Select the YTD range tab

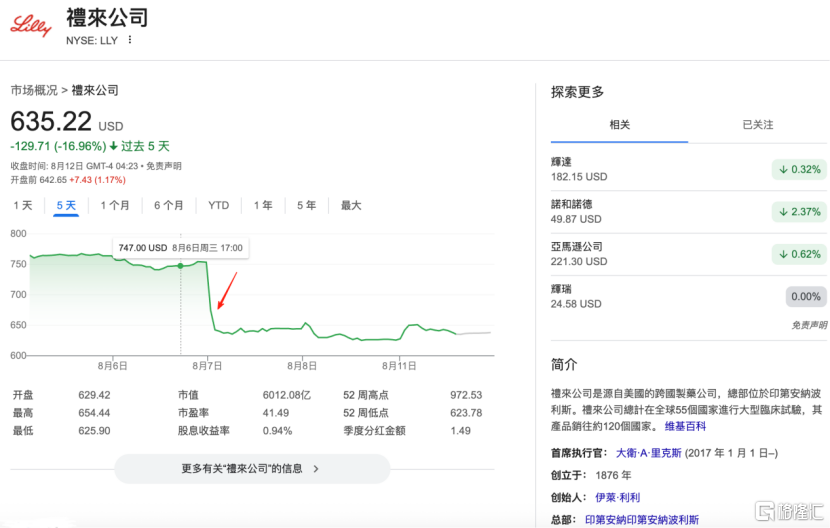tap(219, 205)
